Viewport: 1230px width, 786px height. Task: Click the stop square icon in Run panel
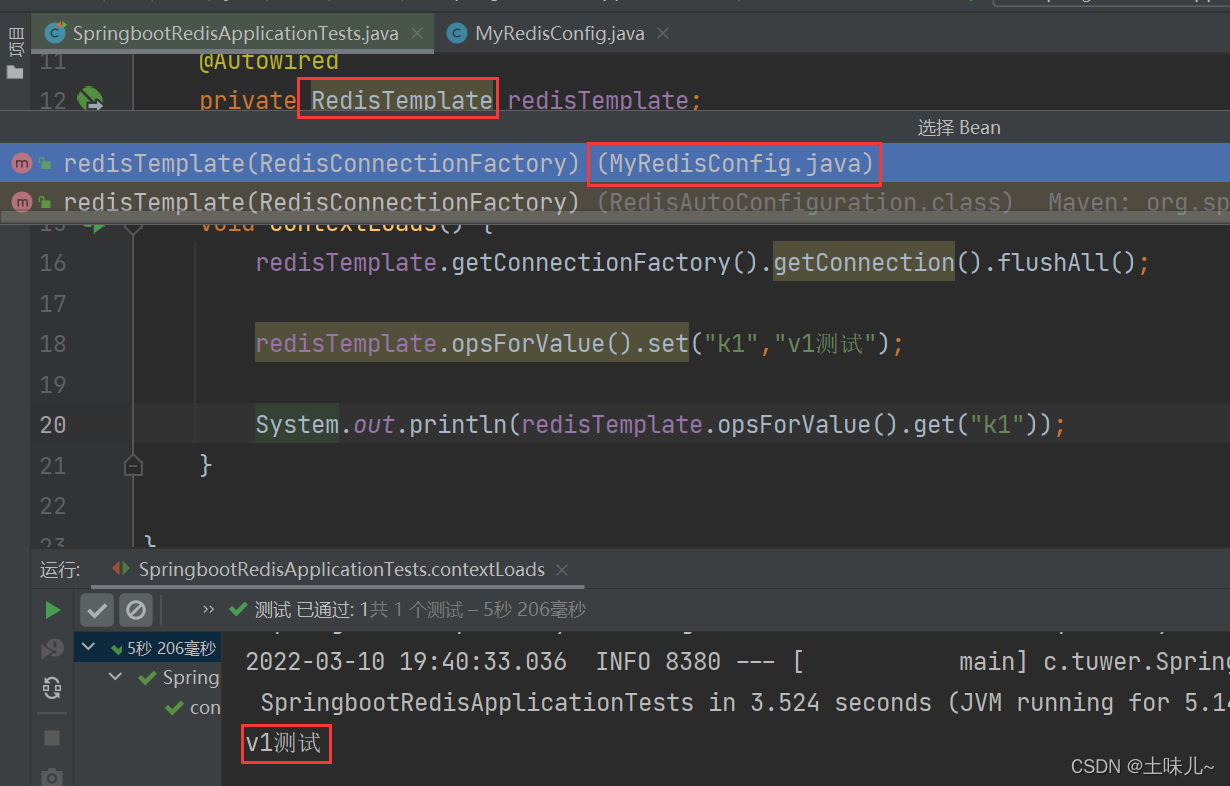tap(52, 738)
